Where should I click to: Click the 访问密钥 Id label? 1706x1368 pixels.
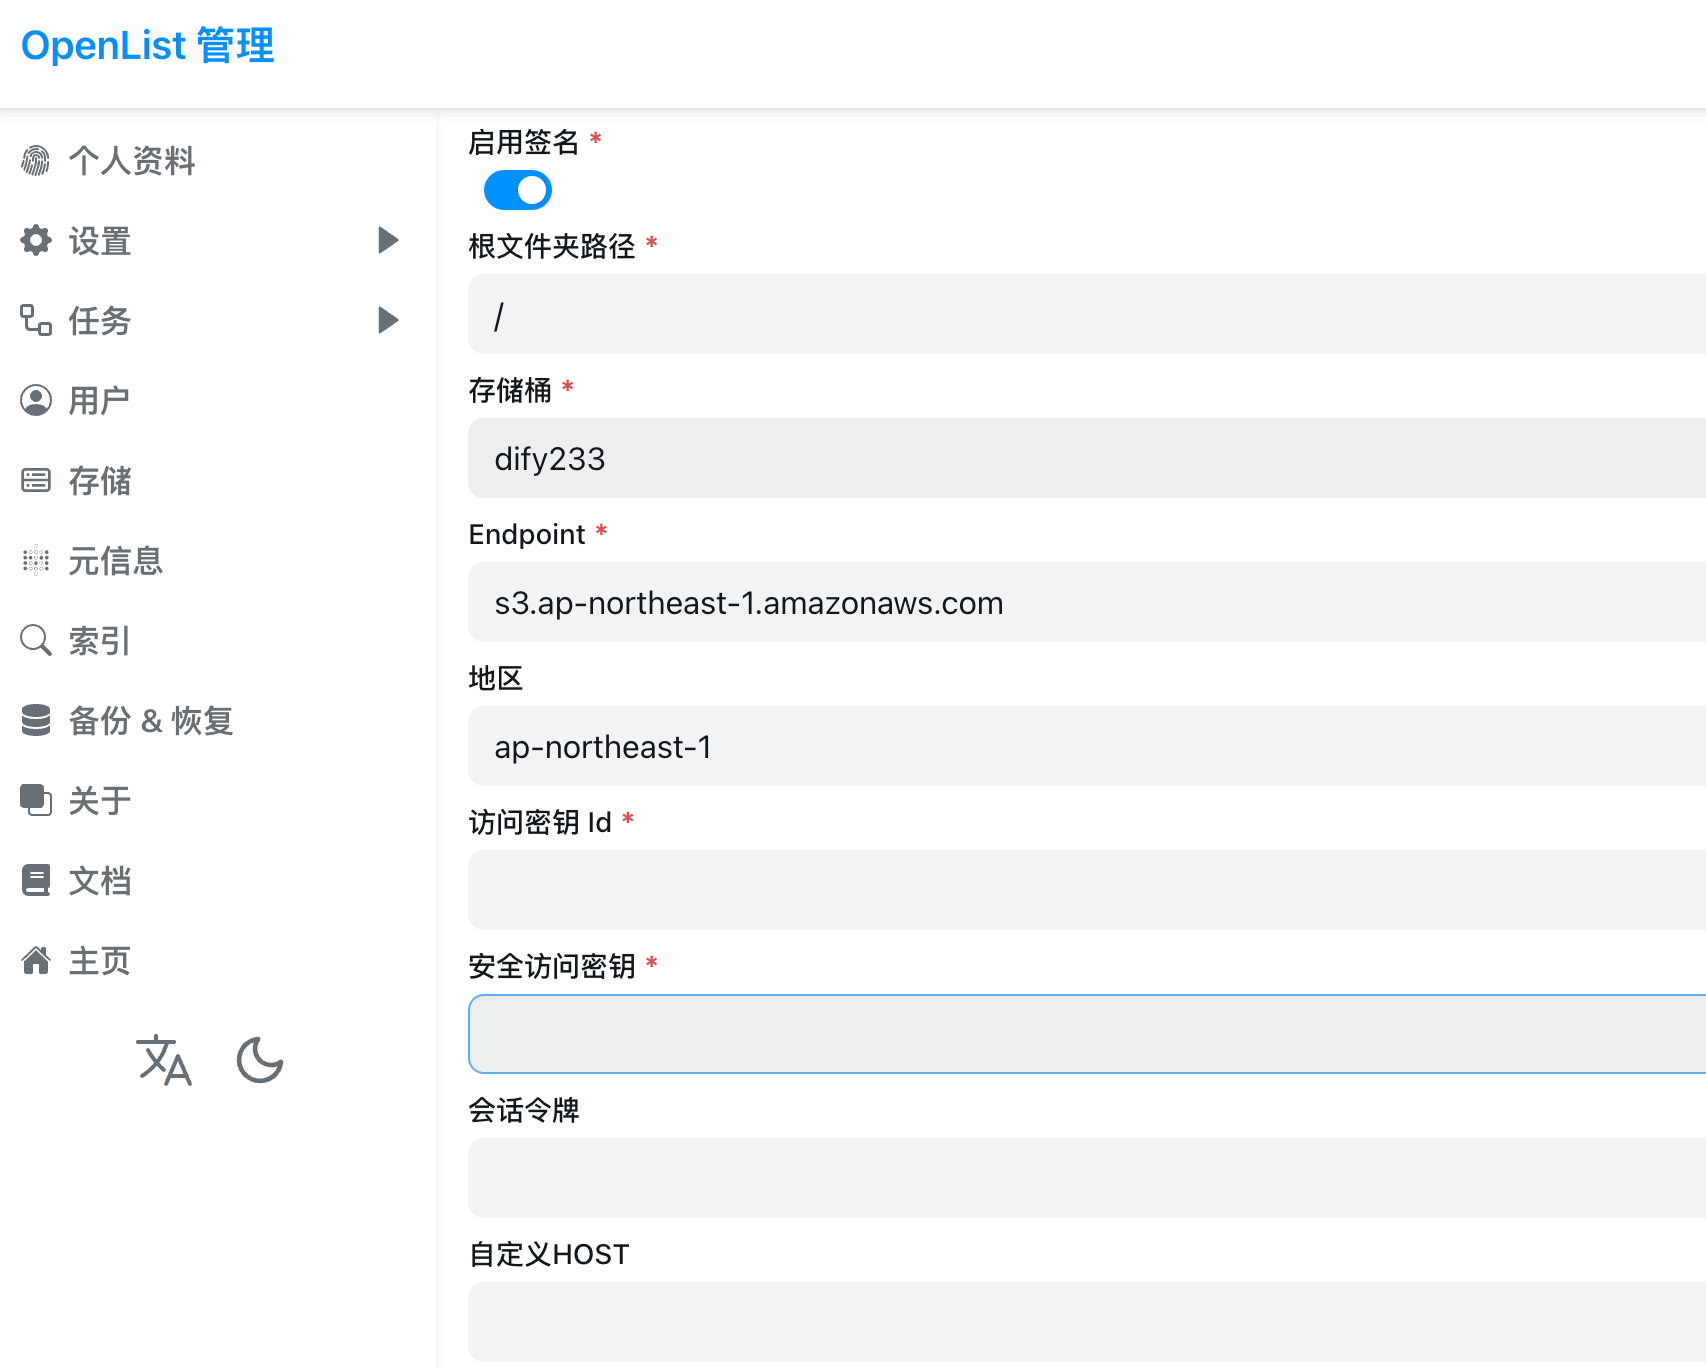pyautogui.click(x=540, y=822)
